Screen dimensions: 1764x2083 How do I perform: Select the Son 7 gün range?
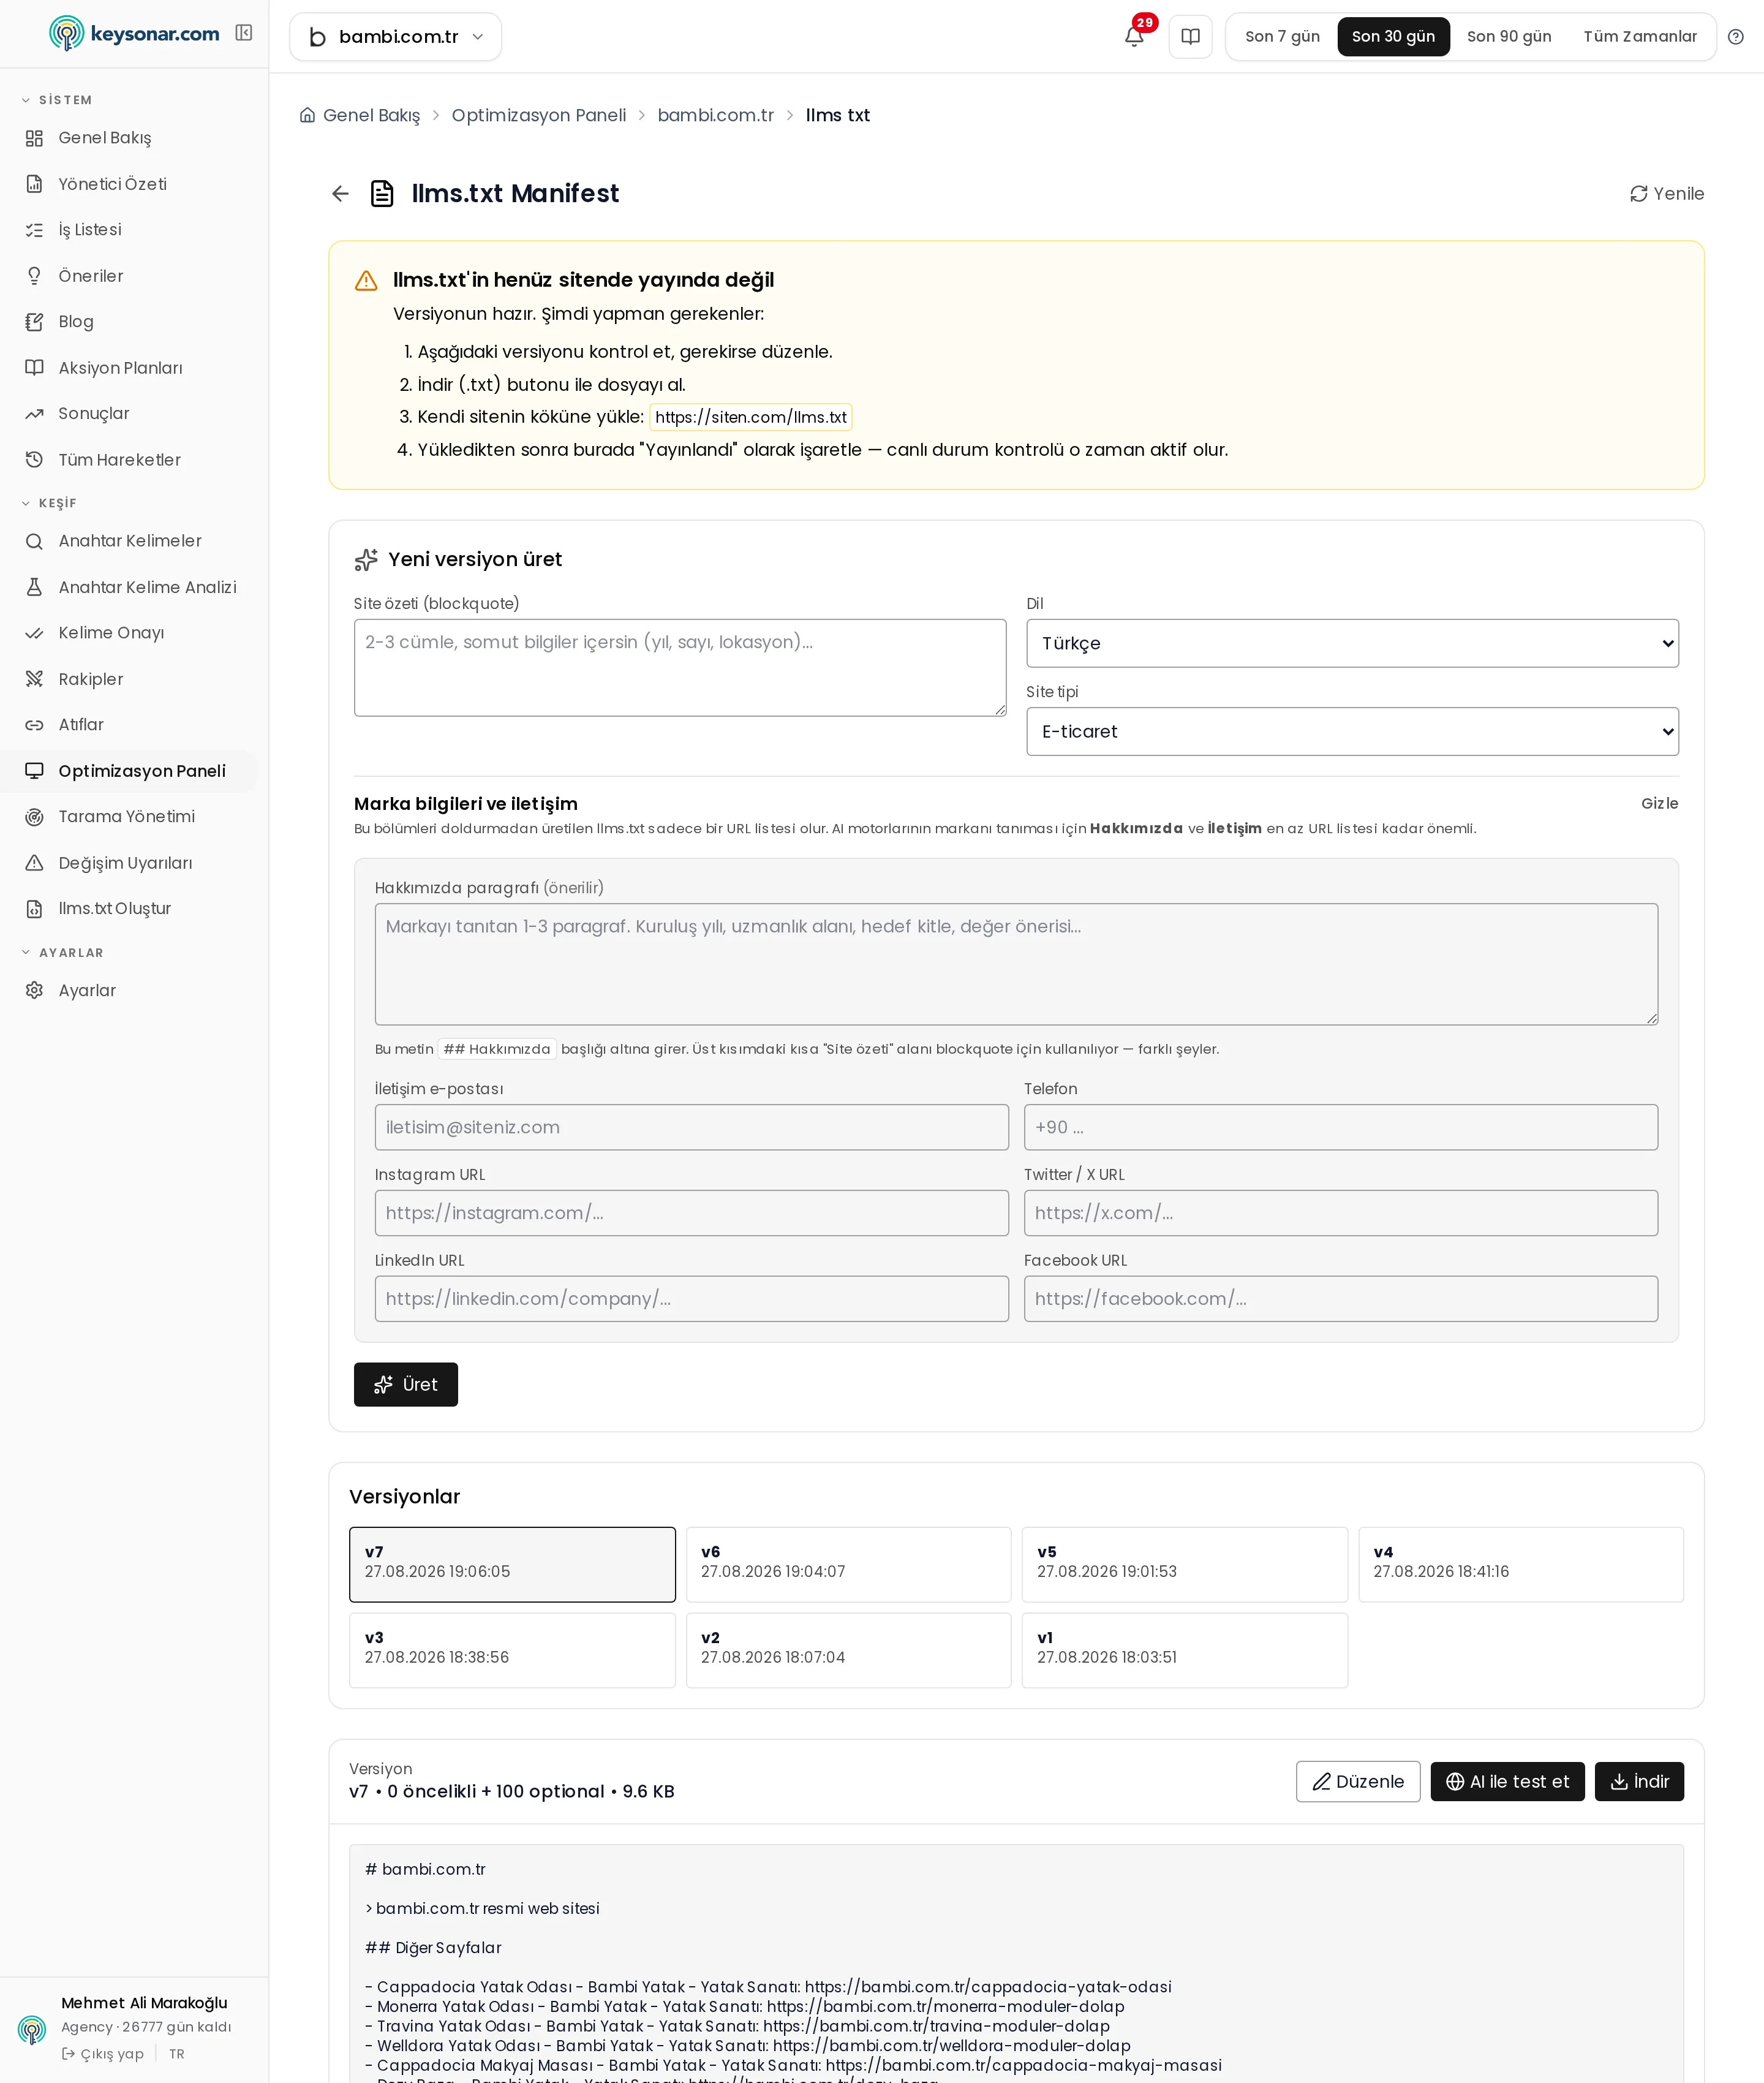pos(1282,37)
